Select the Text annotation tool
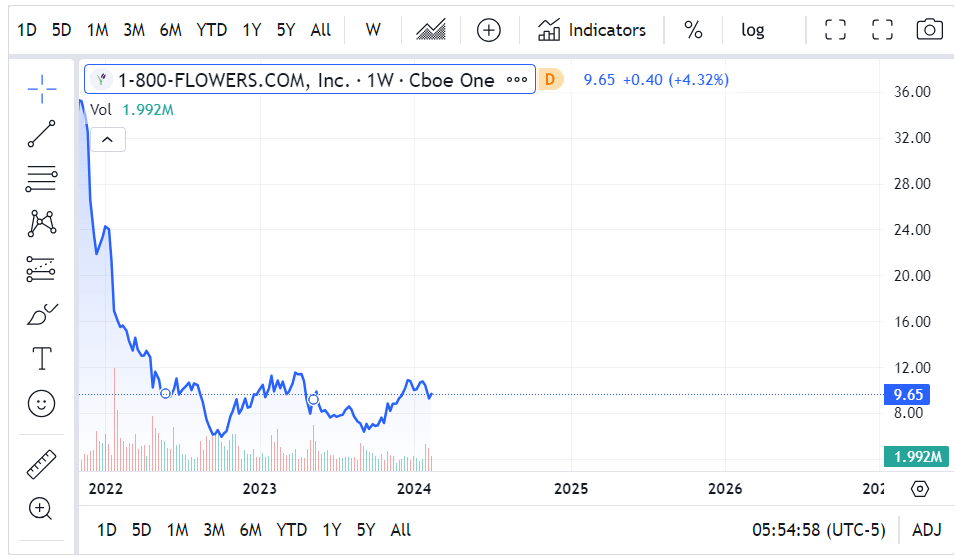 [x=41, y=358]
